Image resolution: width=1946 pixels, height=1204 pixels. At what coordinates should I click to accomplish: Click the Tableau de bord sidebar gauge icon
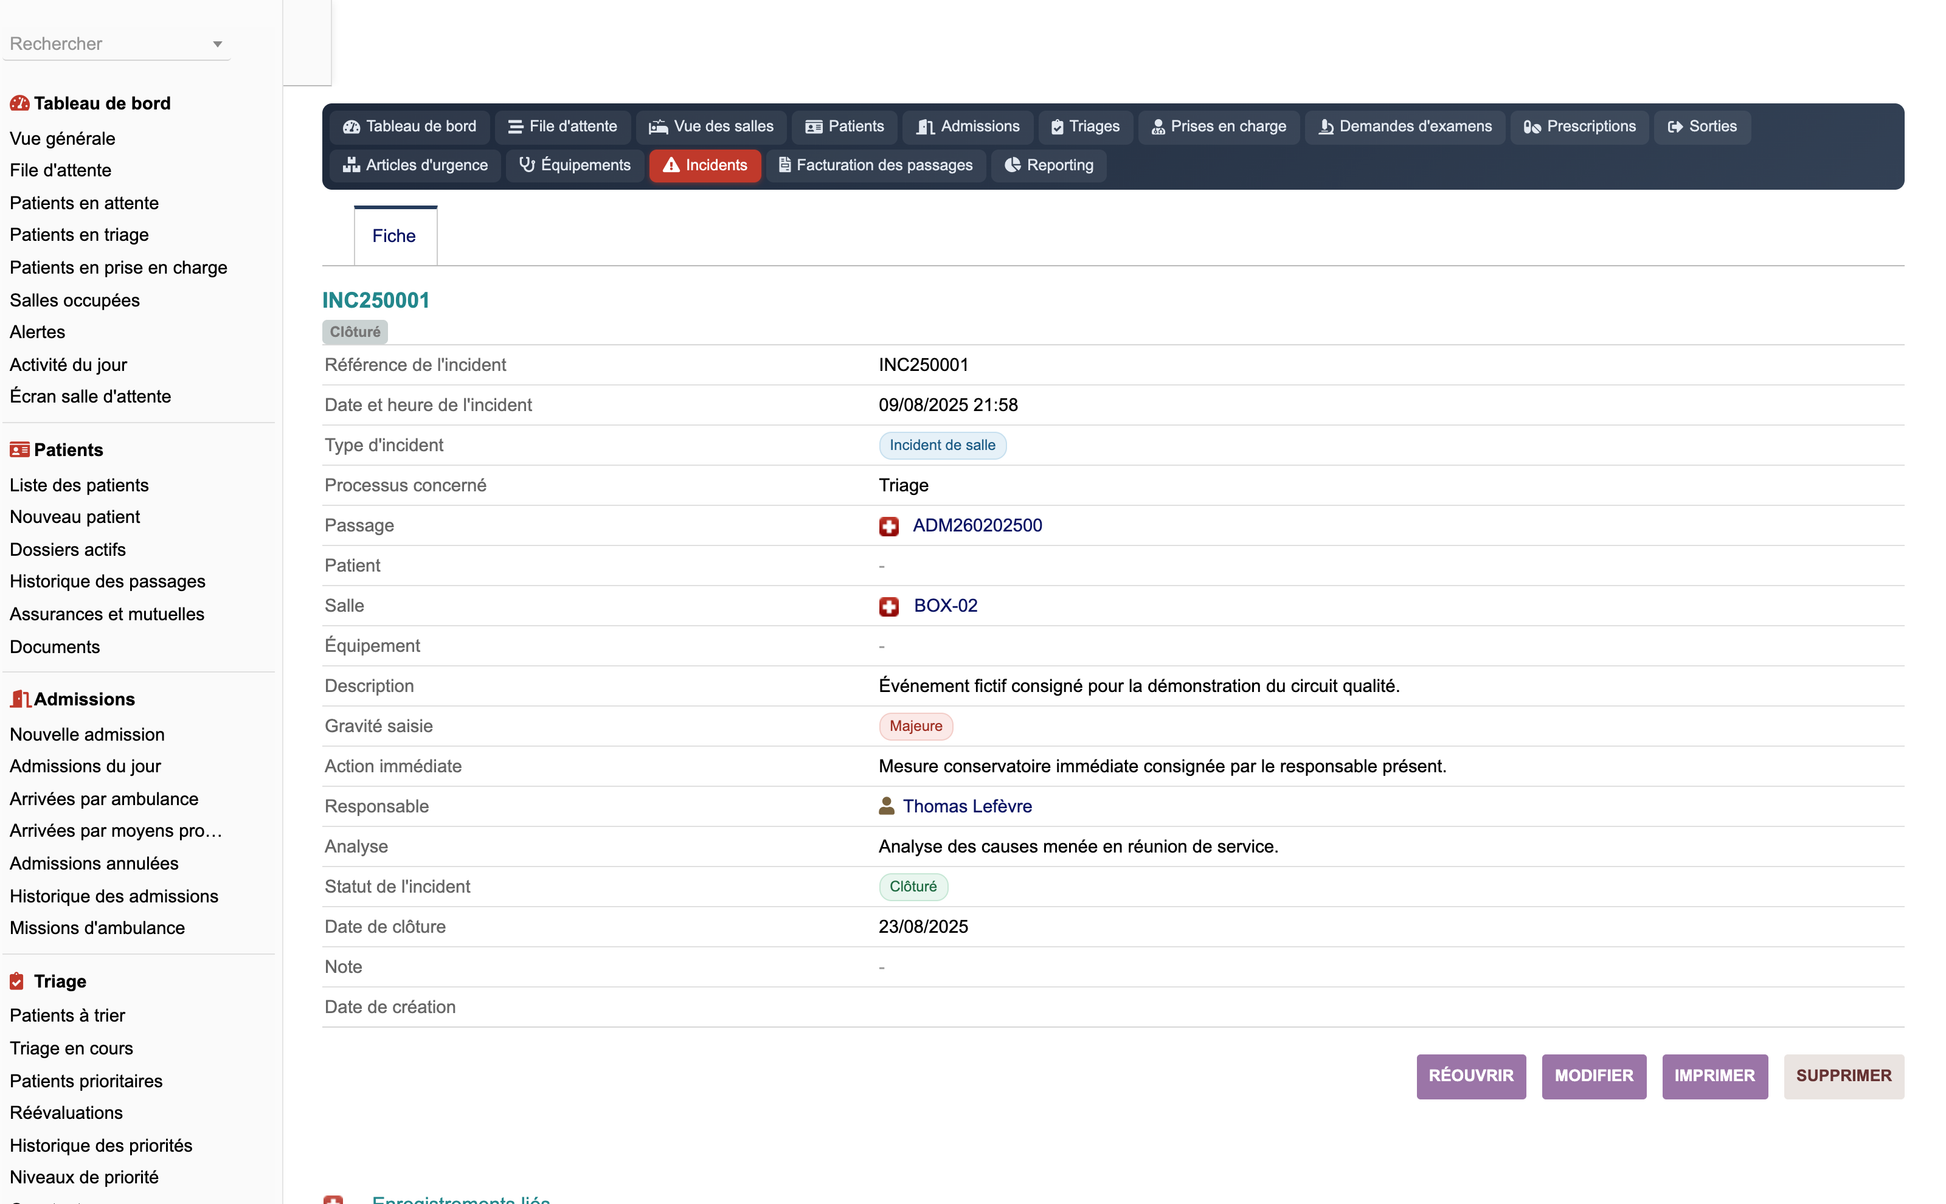coord(19,103)
